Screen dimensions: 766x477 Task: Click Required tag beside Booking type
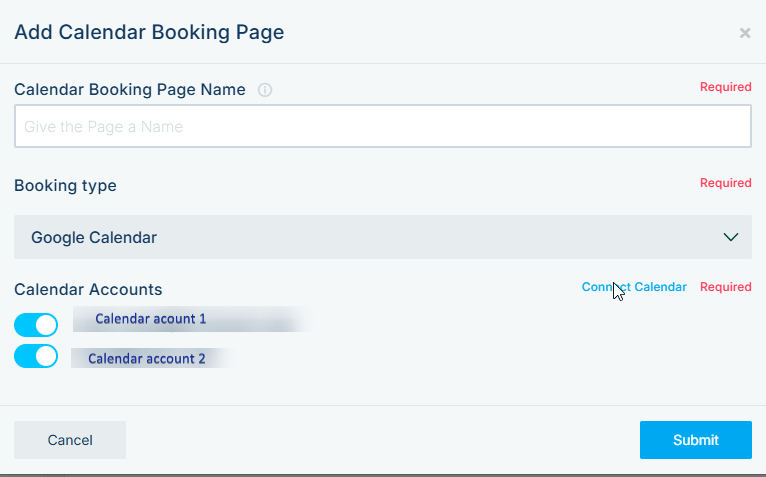tap(725, 183)
